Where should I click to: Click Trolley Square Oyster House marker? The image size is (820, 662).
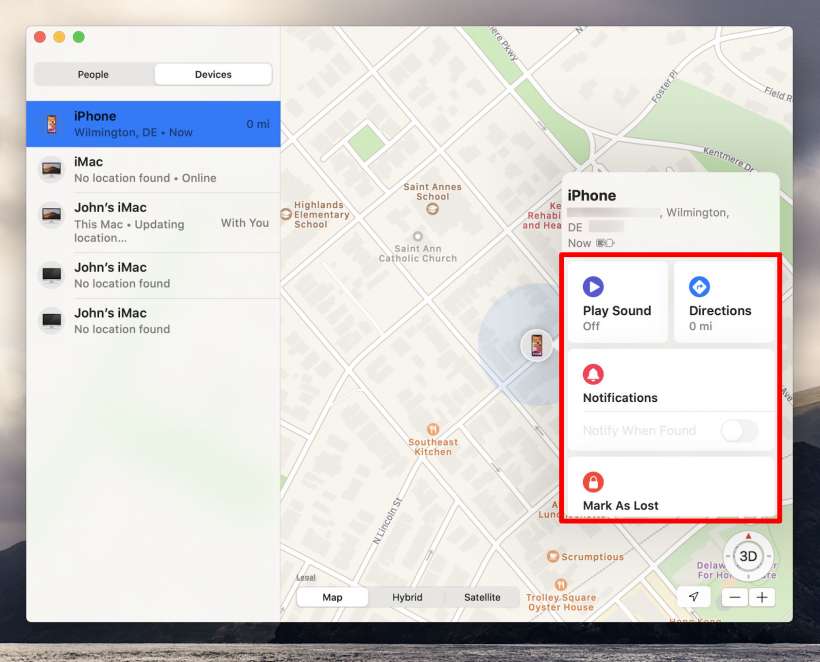coord(560,584)
